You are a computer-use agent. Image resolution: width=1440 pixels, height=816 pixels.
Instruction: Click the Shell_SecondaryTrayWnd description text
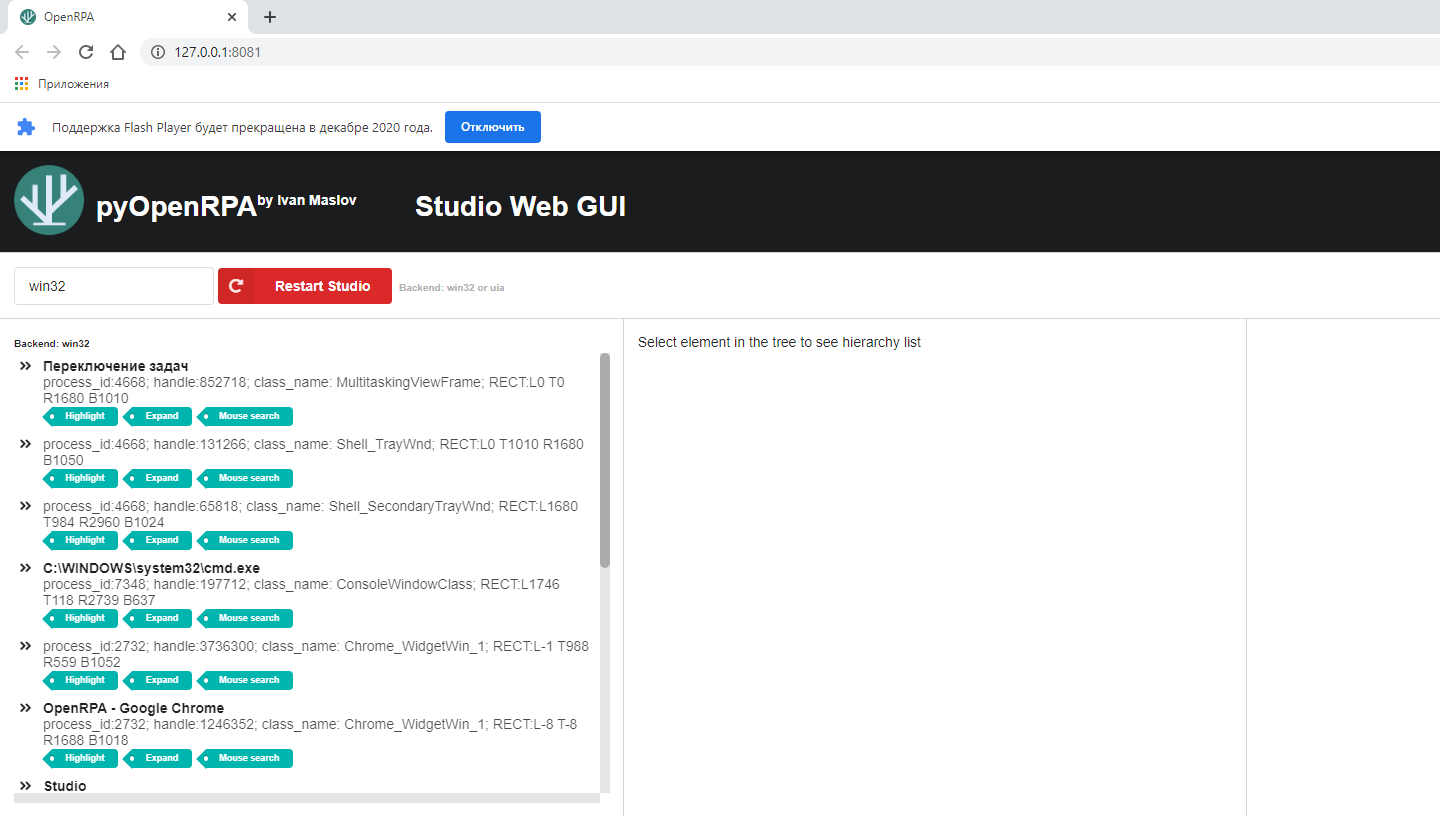(x=310, y=514)
